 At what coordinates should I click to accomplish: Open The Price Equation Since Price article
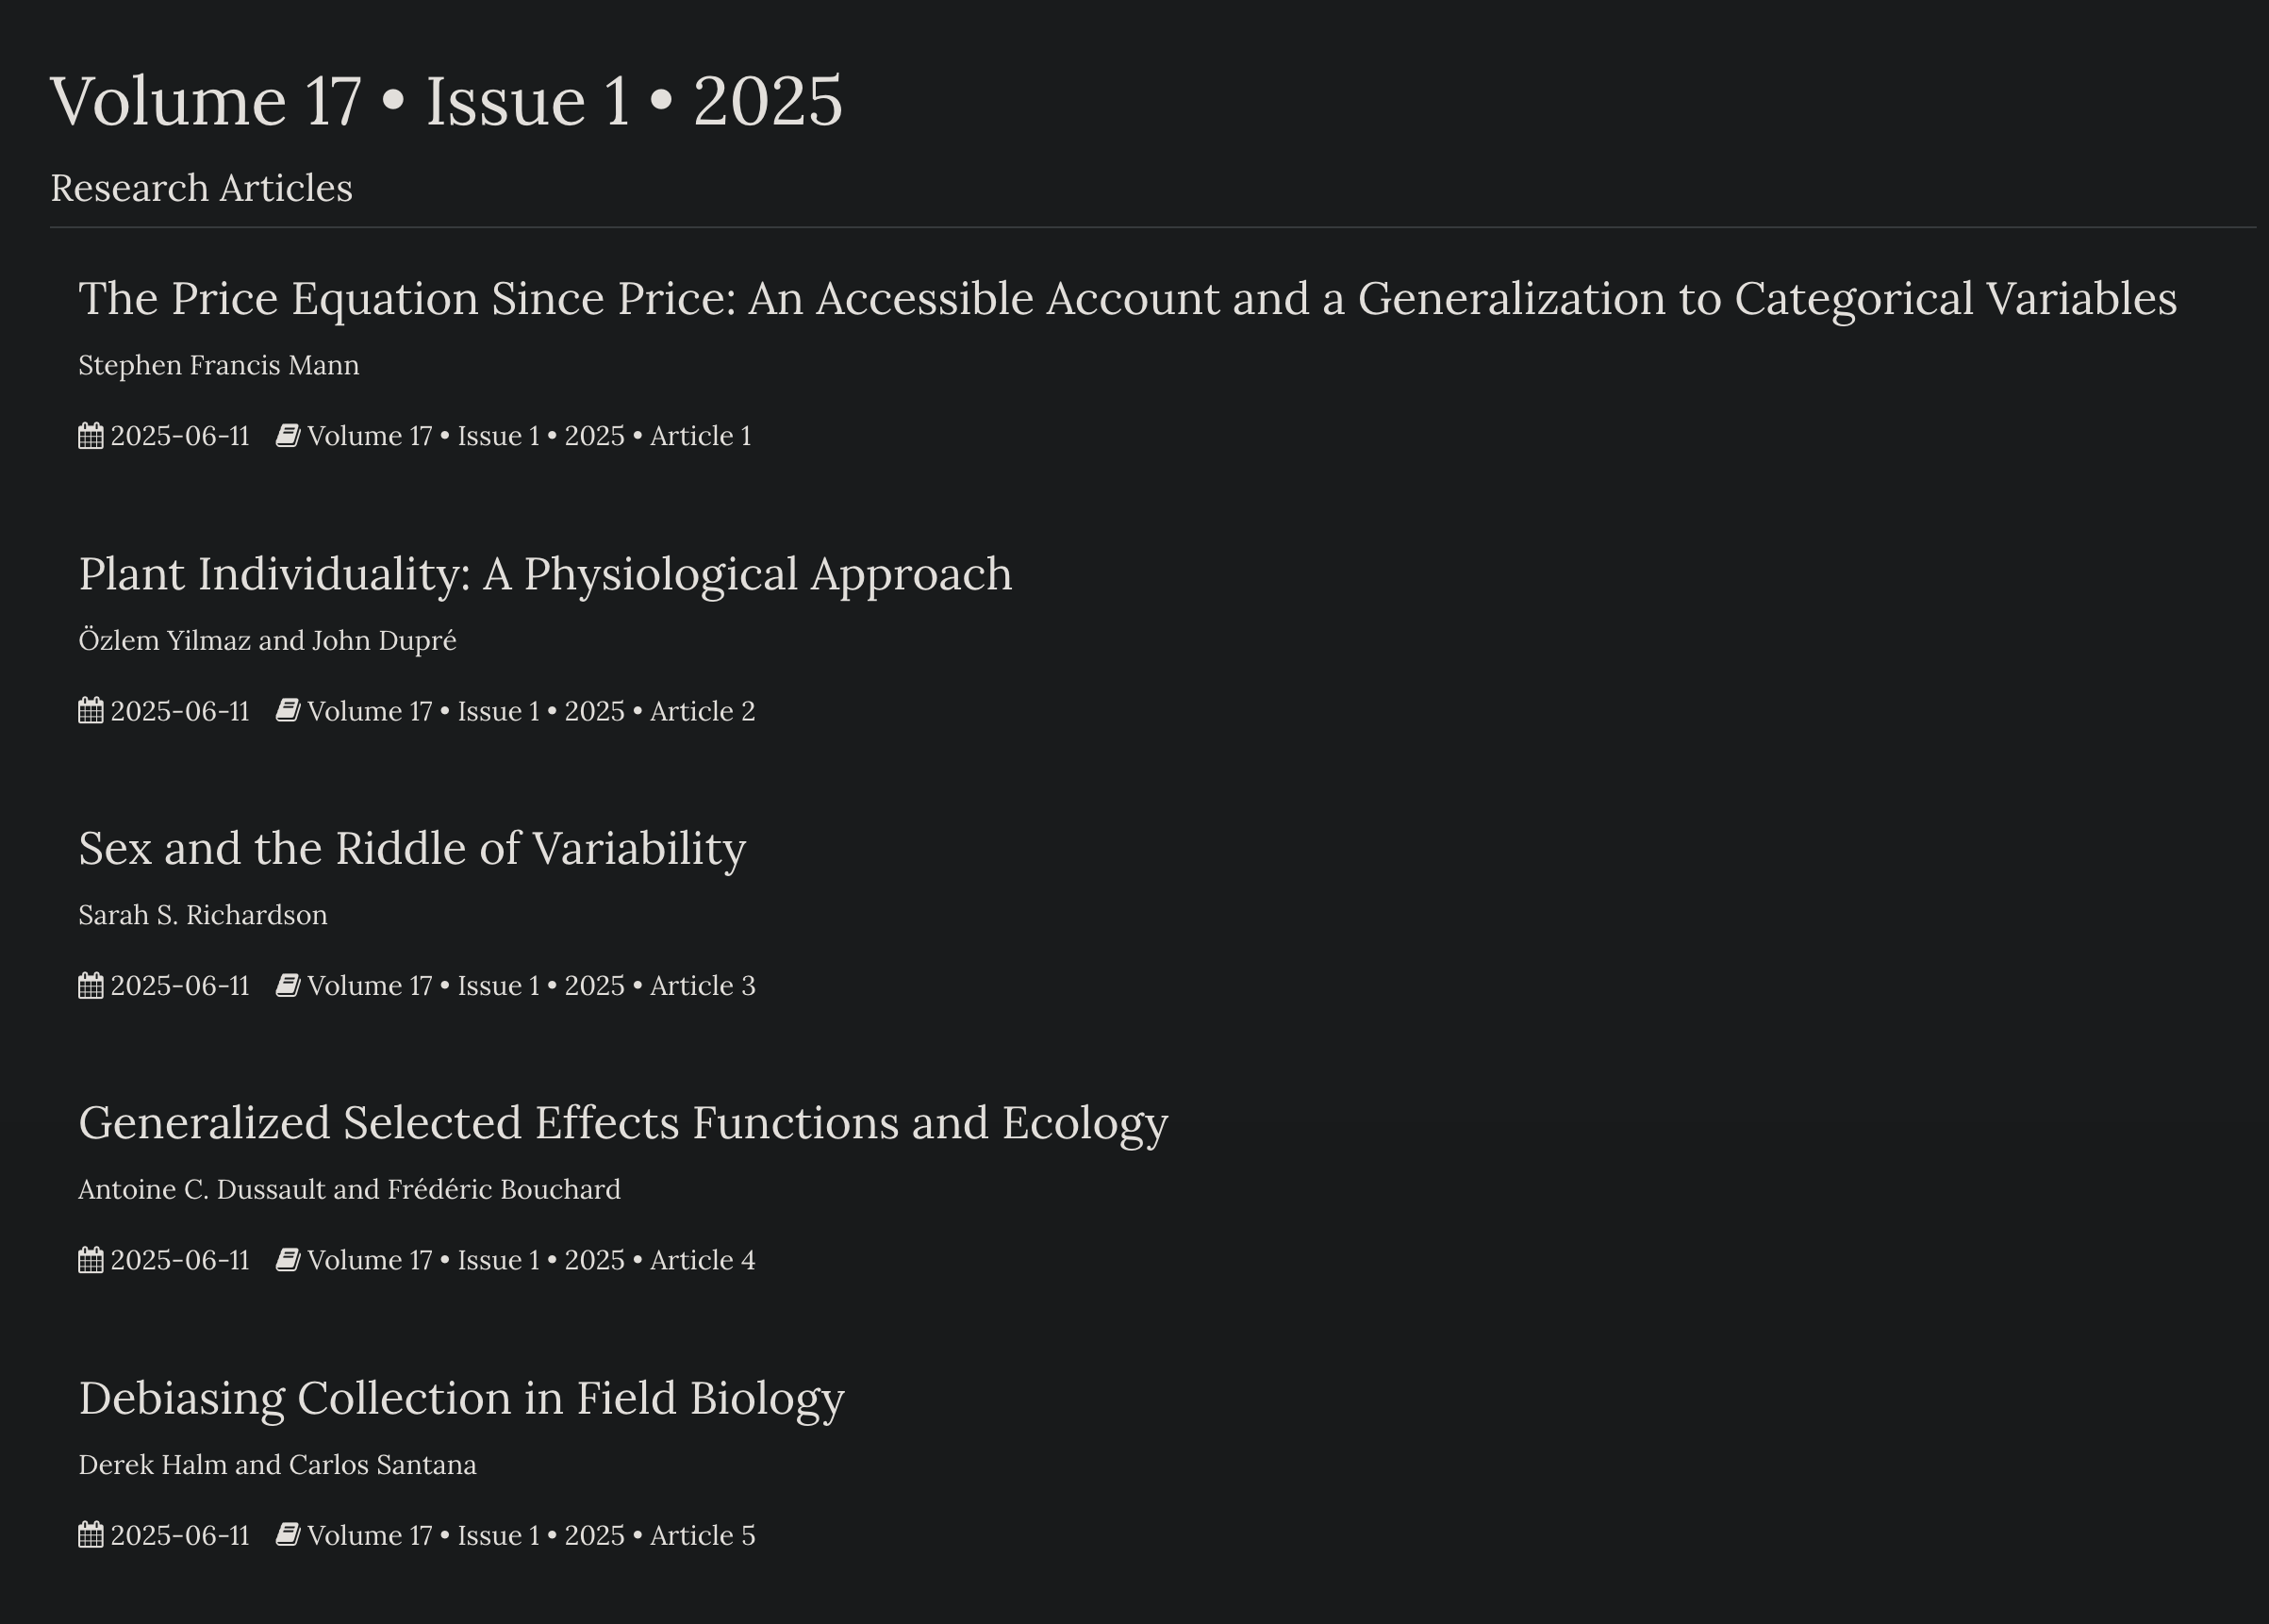click(1128, 299)
